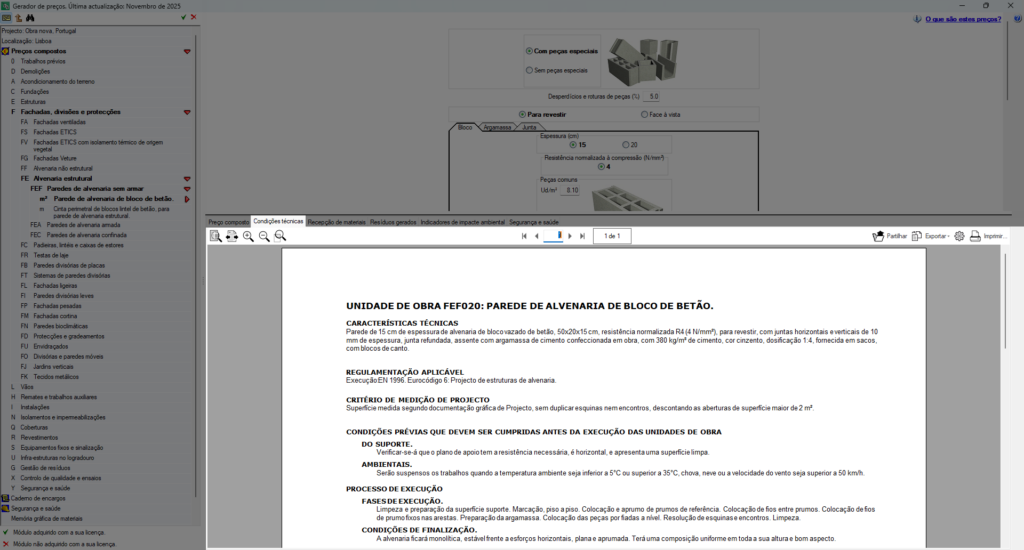Viewport: 1024px width, 550px height.
Task: Expand the 'Paredes de alvenaria confinada' node
Action: click(86, 235)
